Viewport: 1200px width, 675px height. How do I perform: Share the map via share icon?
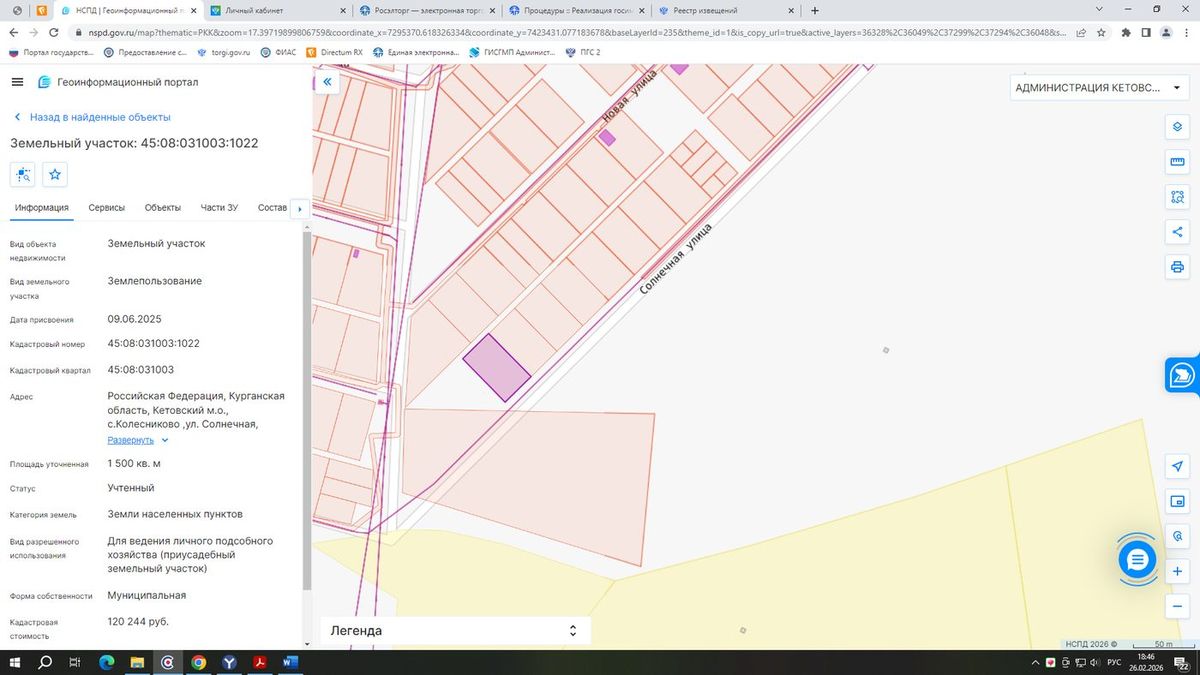coord(1177,232)
